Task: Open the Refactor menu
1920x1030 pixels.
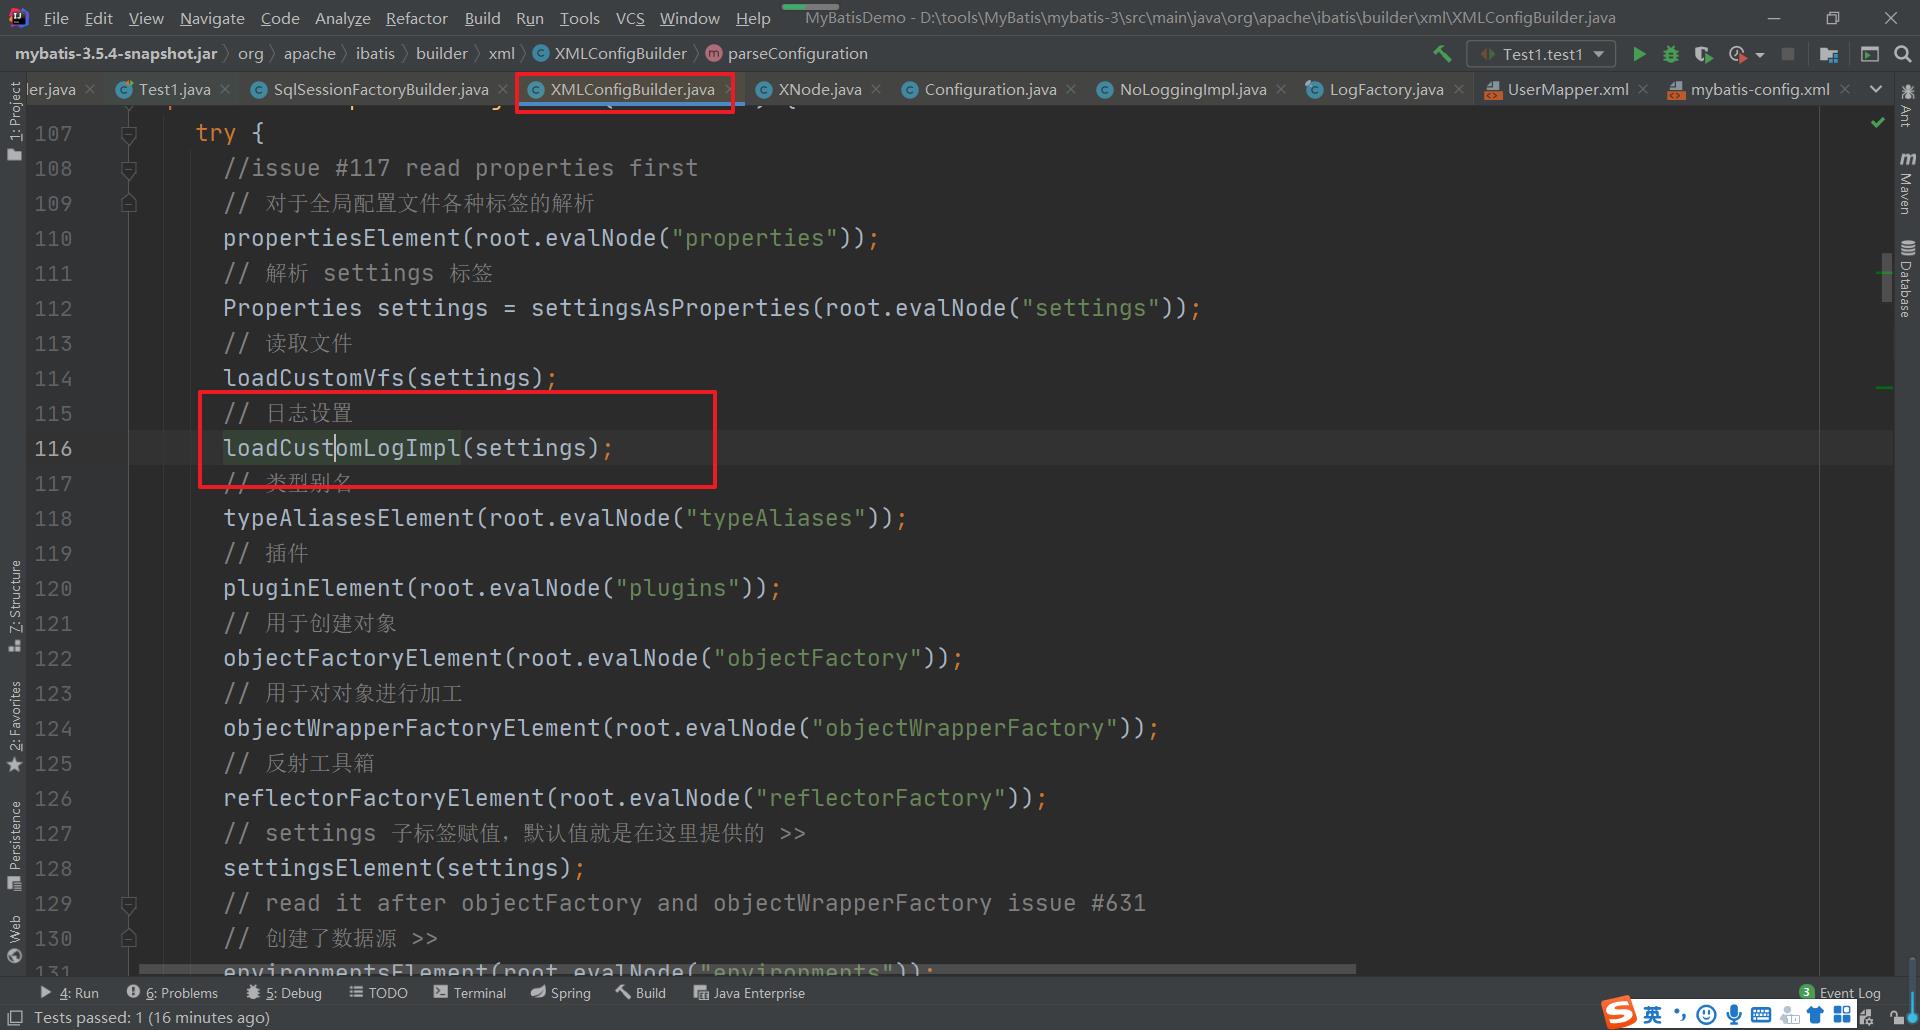Action: [416, 18]
